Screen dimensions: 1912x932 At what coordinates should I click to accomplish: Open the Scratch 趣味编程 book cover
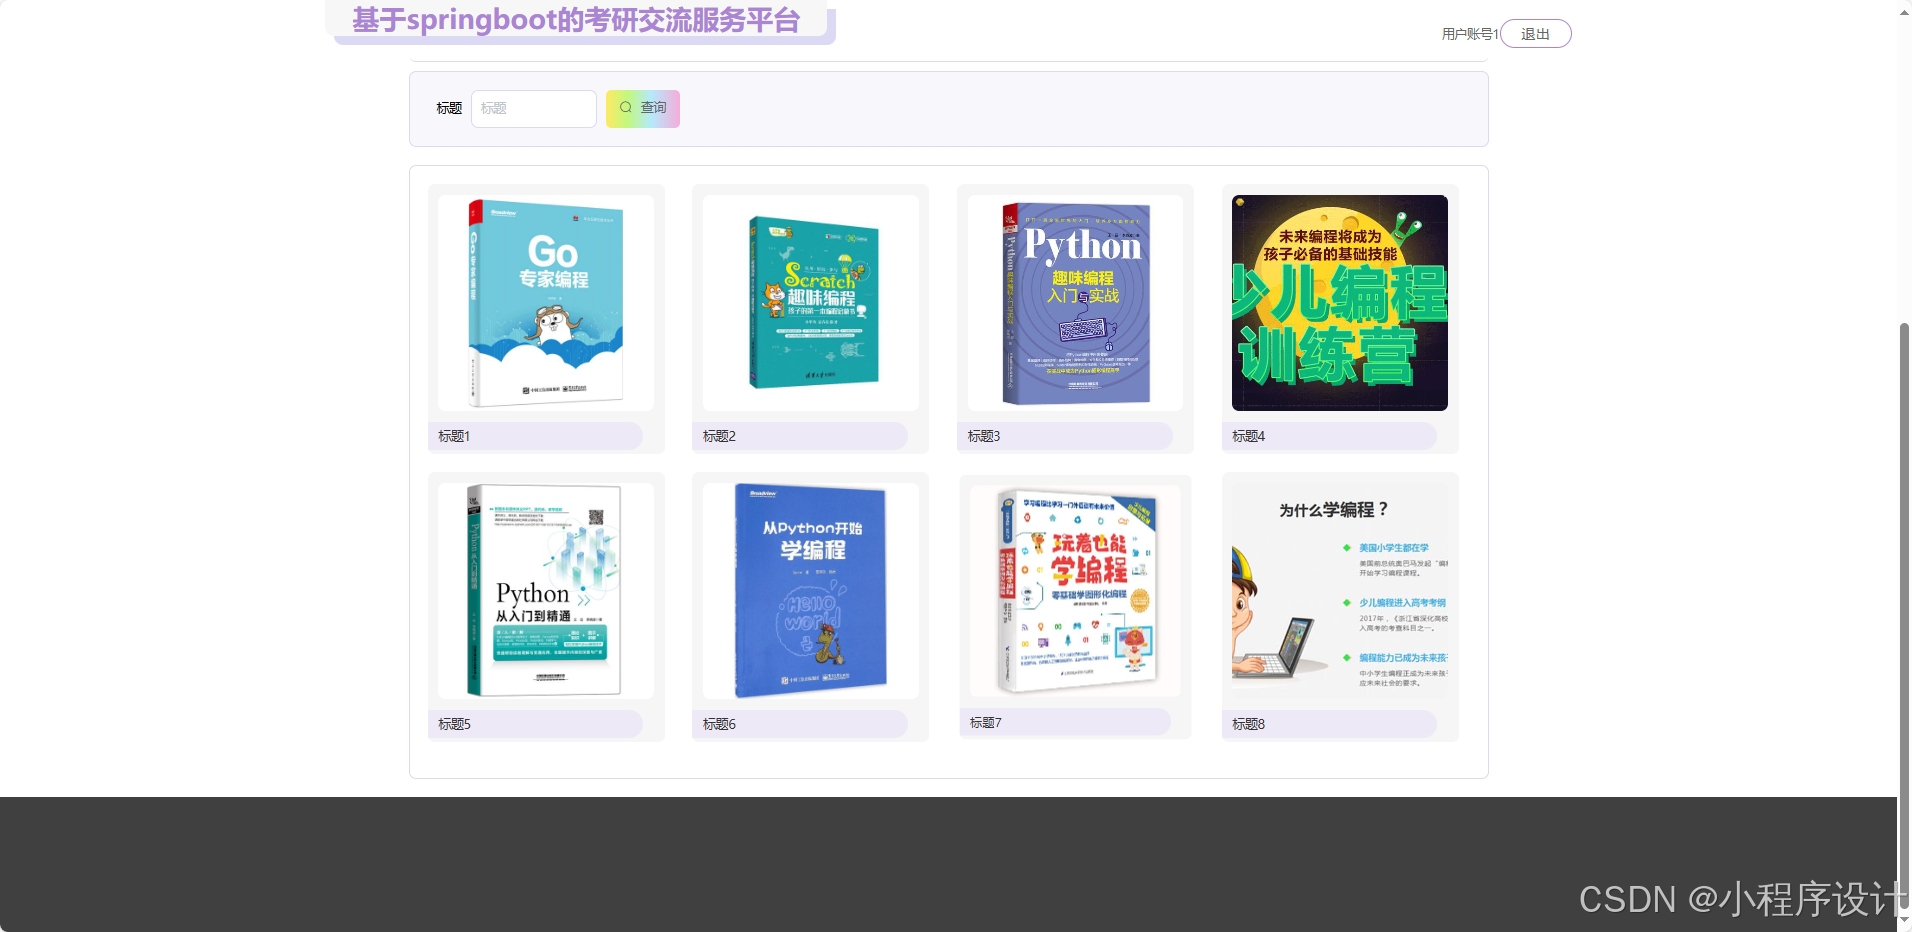811,303
